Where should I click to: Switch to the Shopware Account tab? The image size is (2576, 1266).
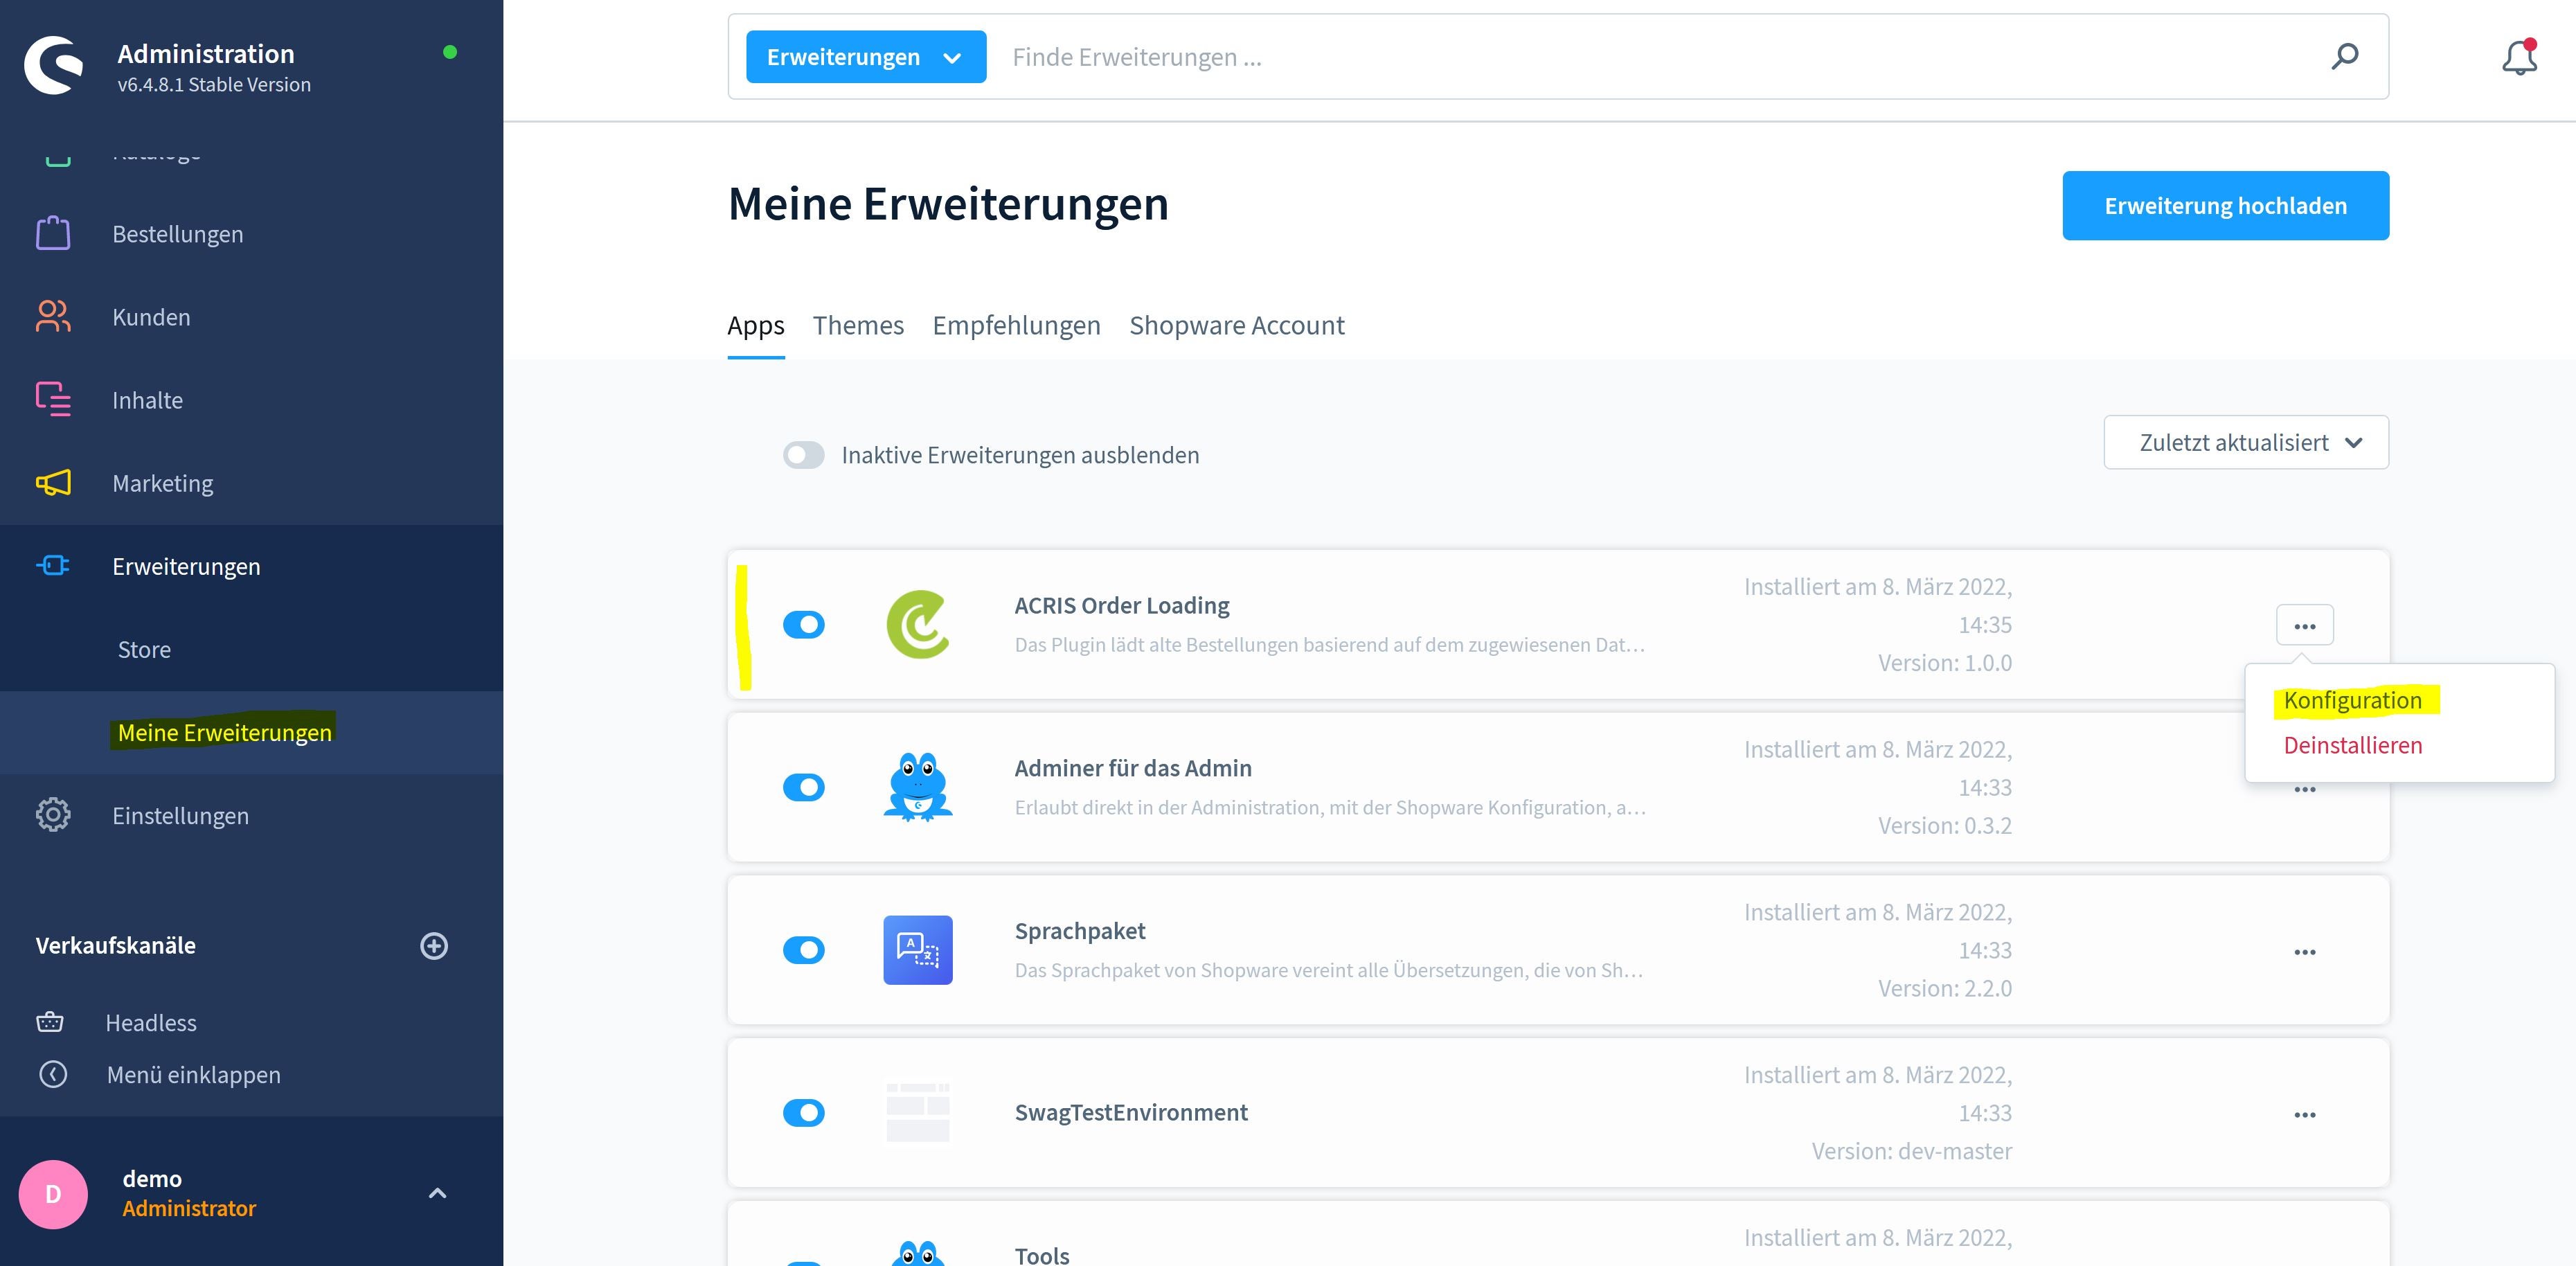pos(1237,325)
